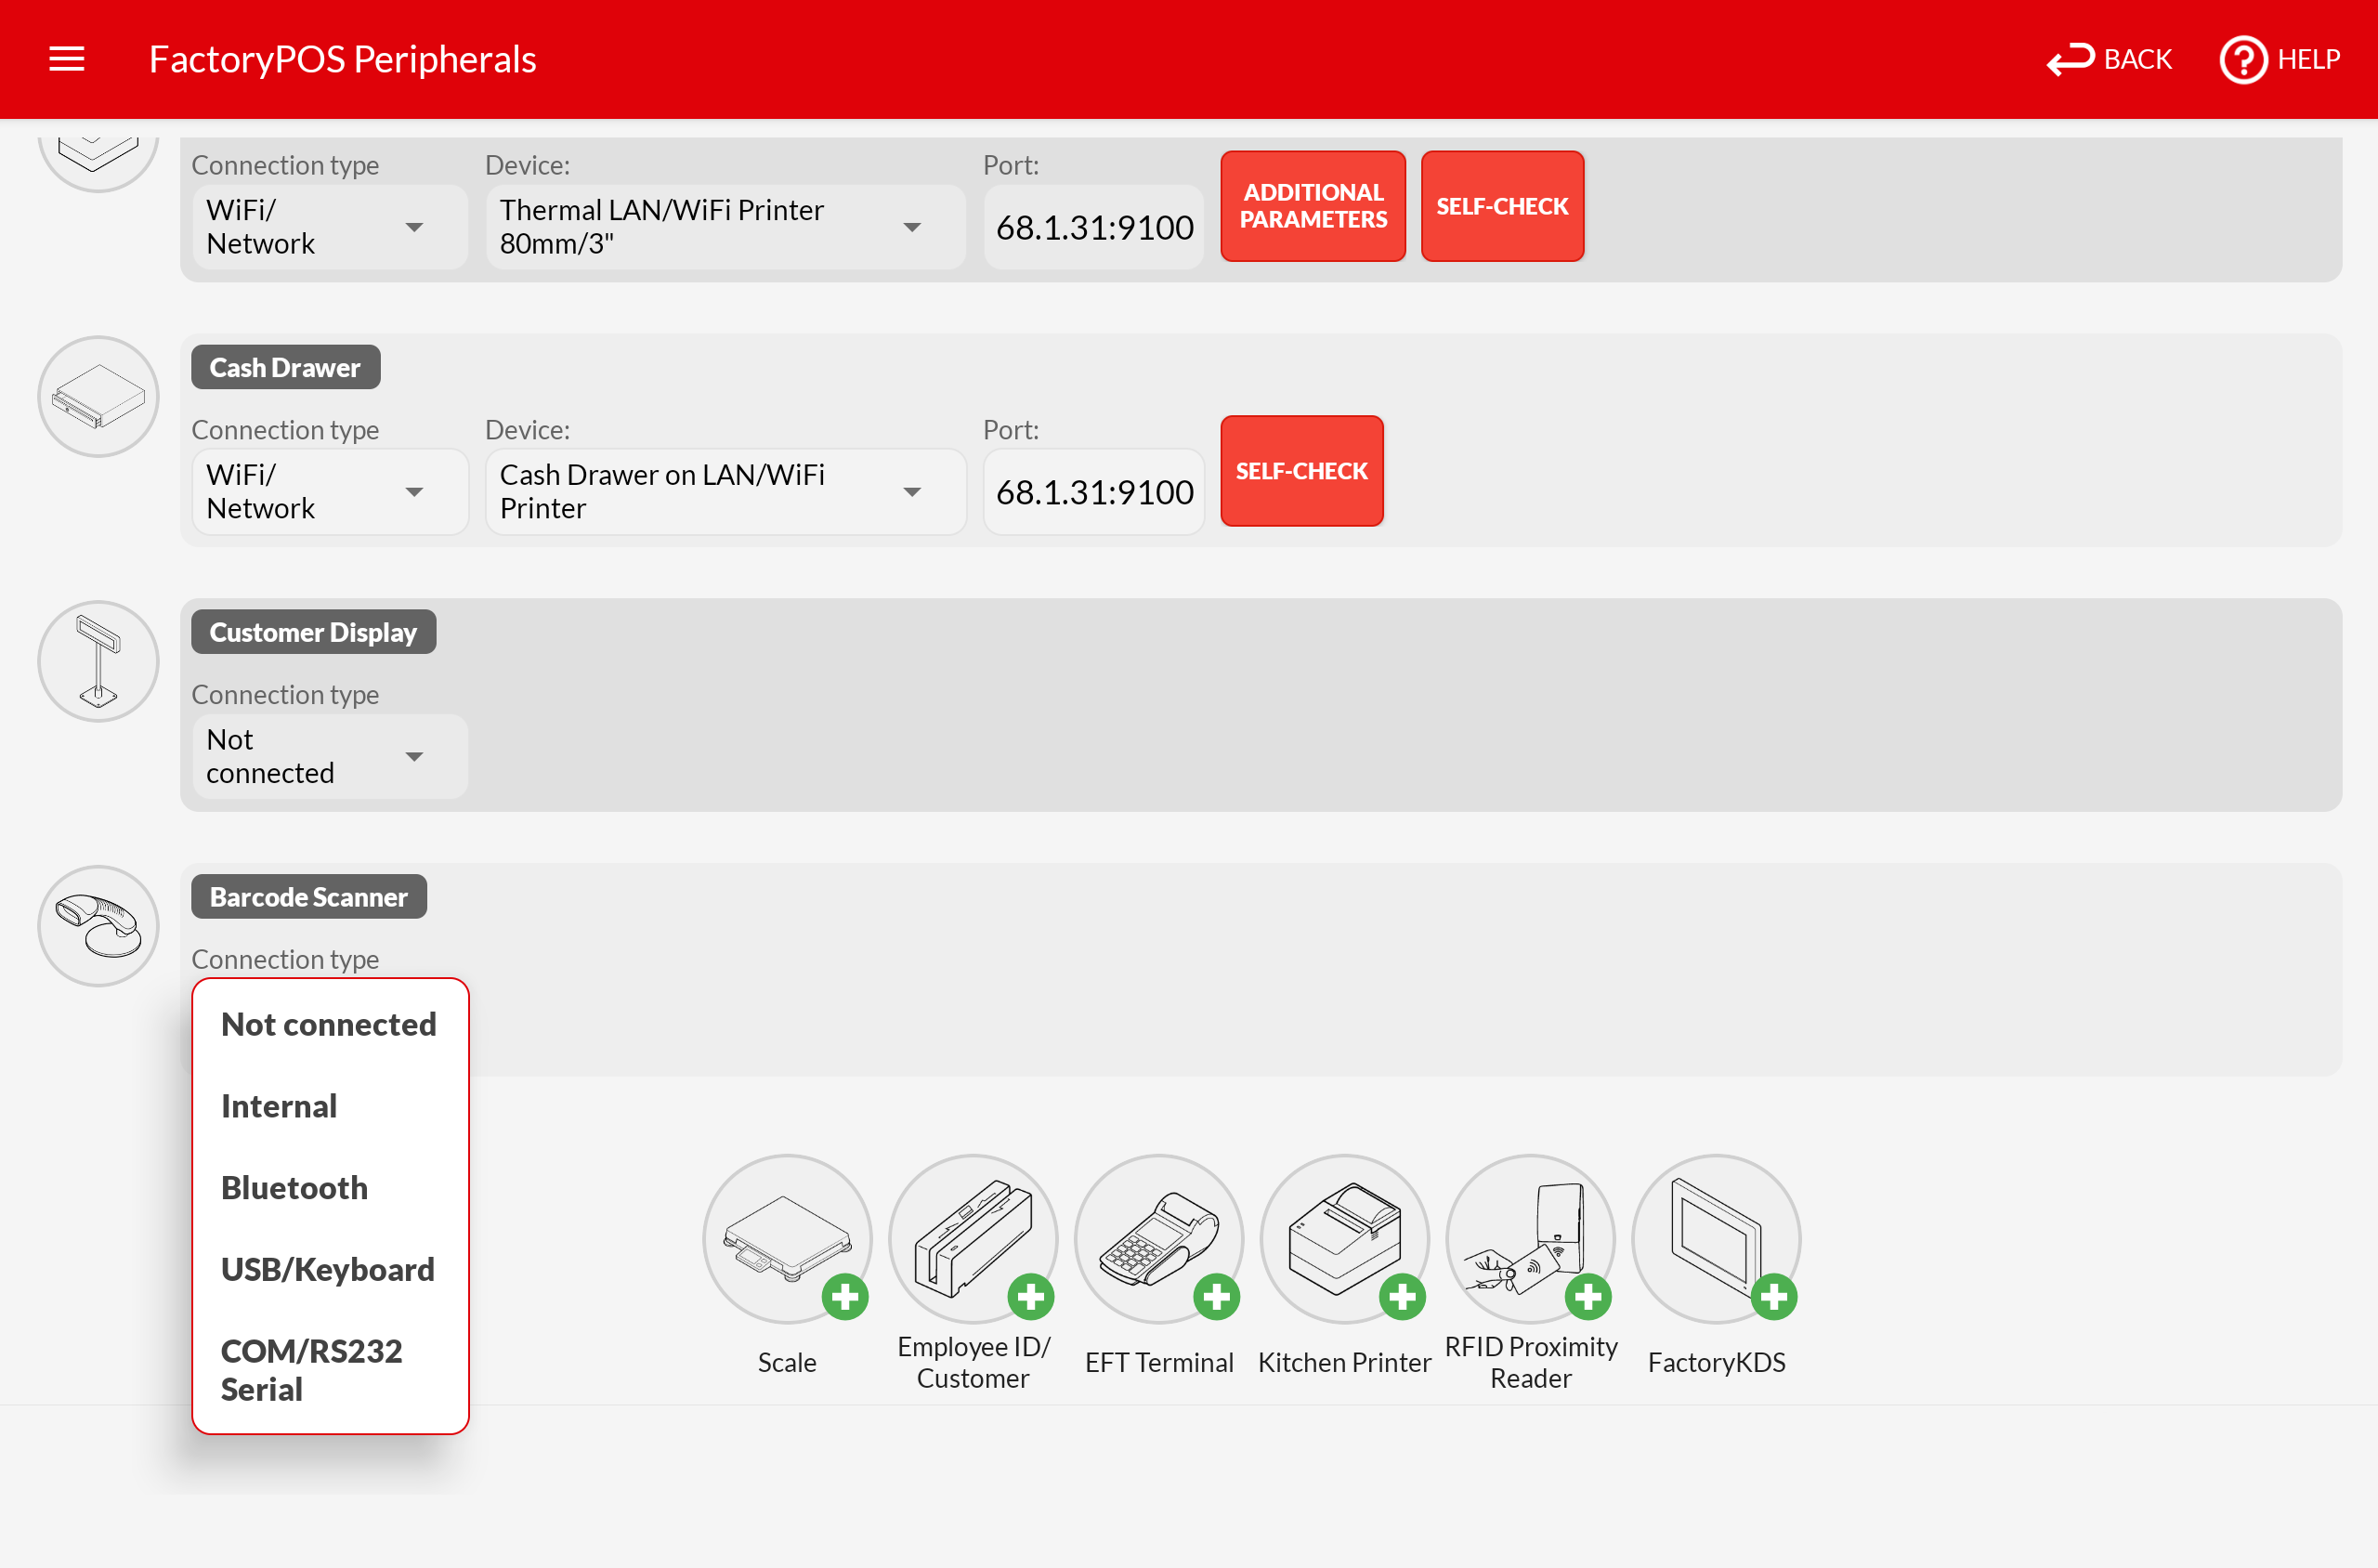This screenshot has width=2378, height=1568.
Task: Click the Barcode Scanner icon
Action: (98, 926)
